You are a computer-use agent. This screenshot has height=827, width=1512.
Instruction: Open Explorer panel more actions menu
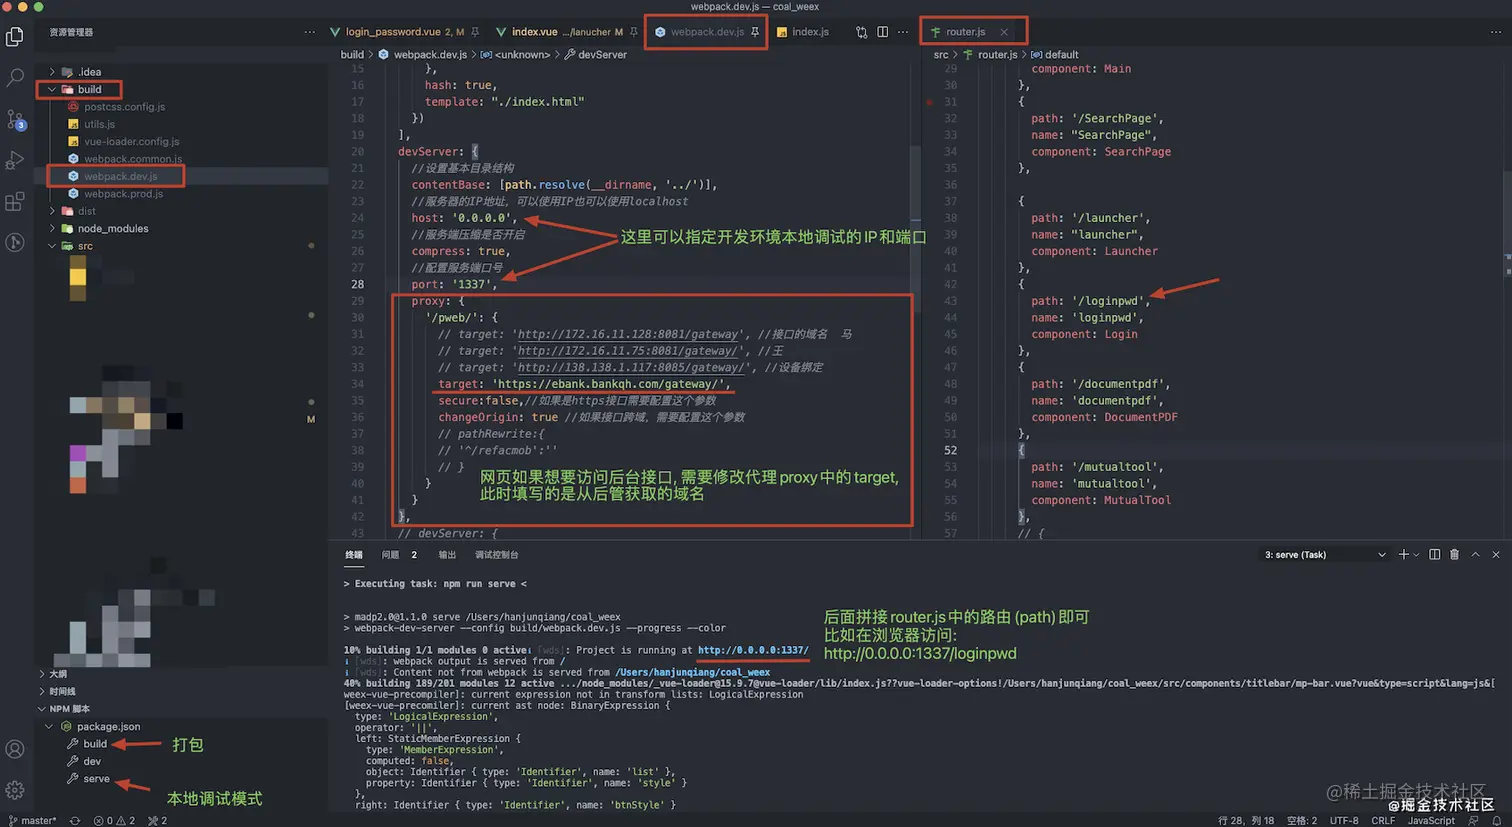pyautogui.click(x=310, y=32)
